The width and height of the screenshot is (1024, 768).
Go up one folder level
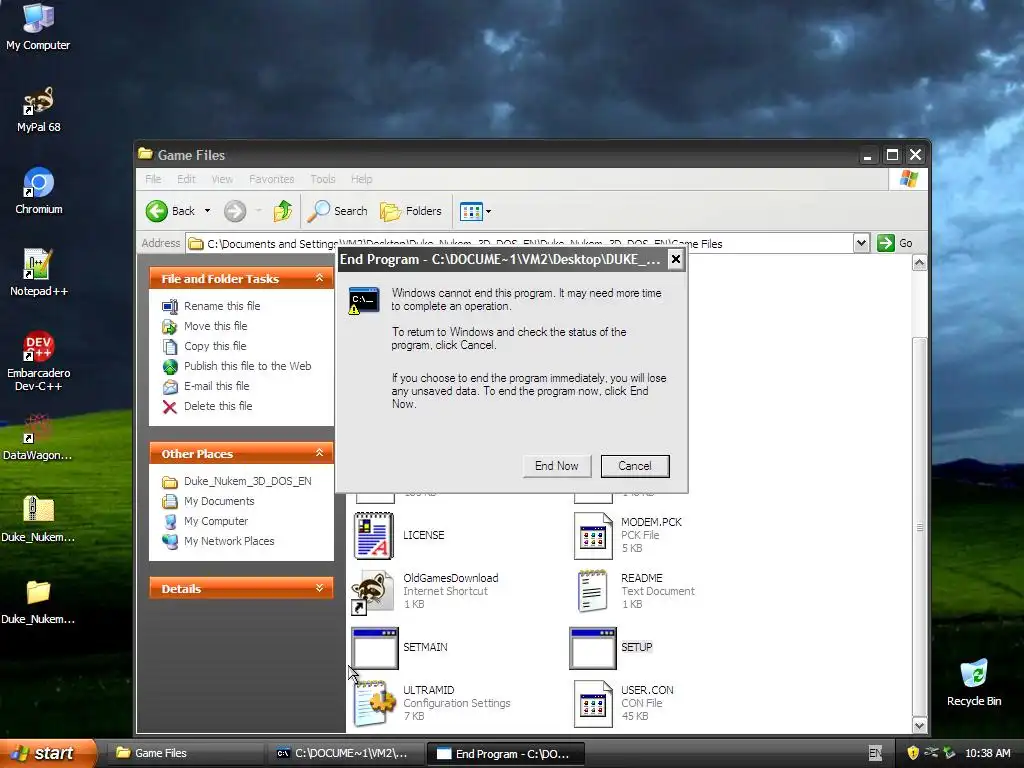283,211
